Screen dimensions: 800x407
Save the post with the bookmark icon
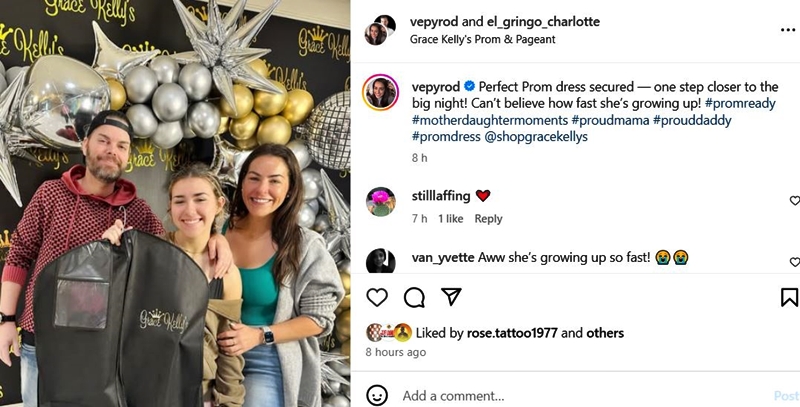coord(789,297)
